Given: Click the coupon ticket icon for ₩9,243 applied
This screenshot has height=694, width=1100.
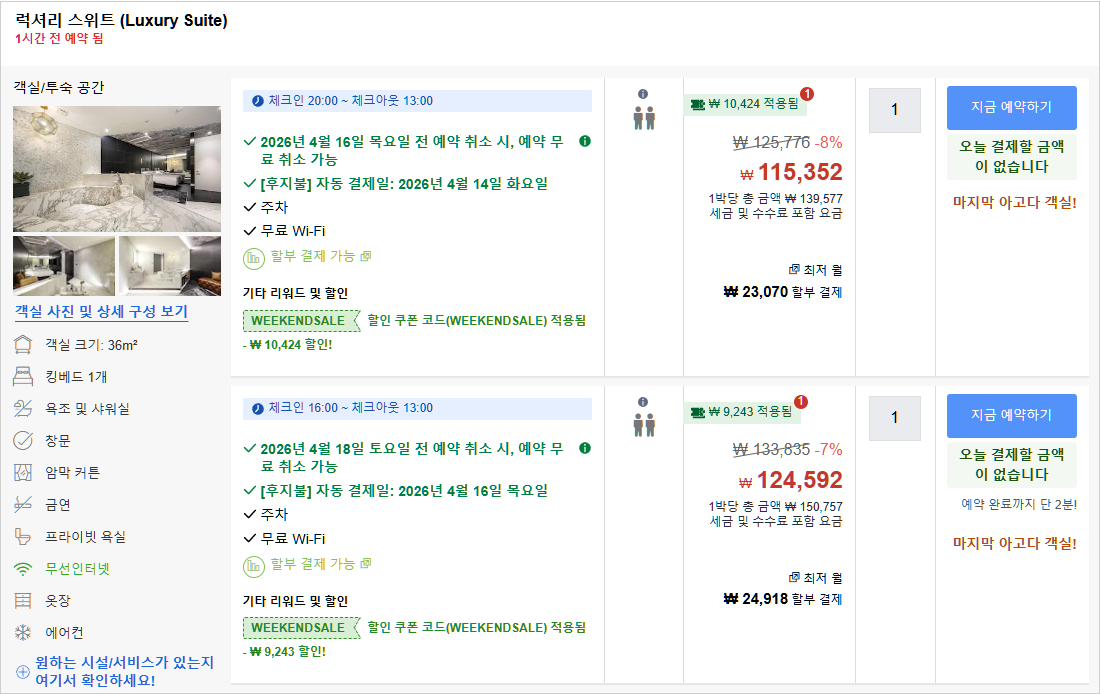Looking at the screenshot, I should 697,413.
